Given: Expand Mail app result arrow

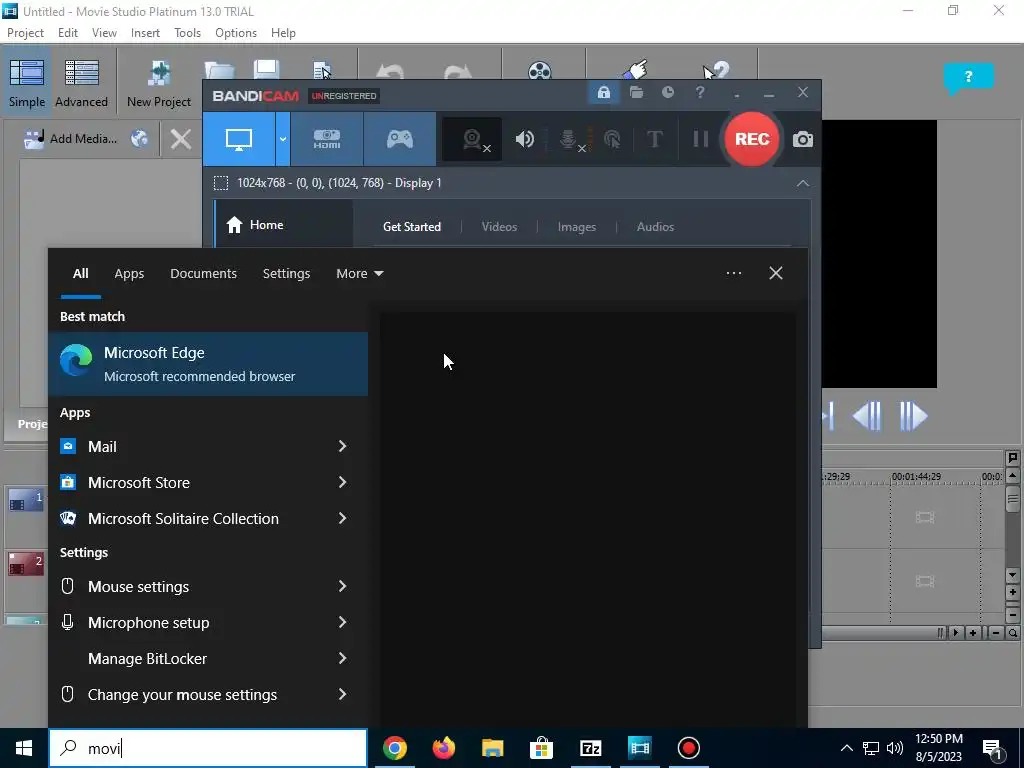Looking at the screenshot, I should [342, 446].
